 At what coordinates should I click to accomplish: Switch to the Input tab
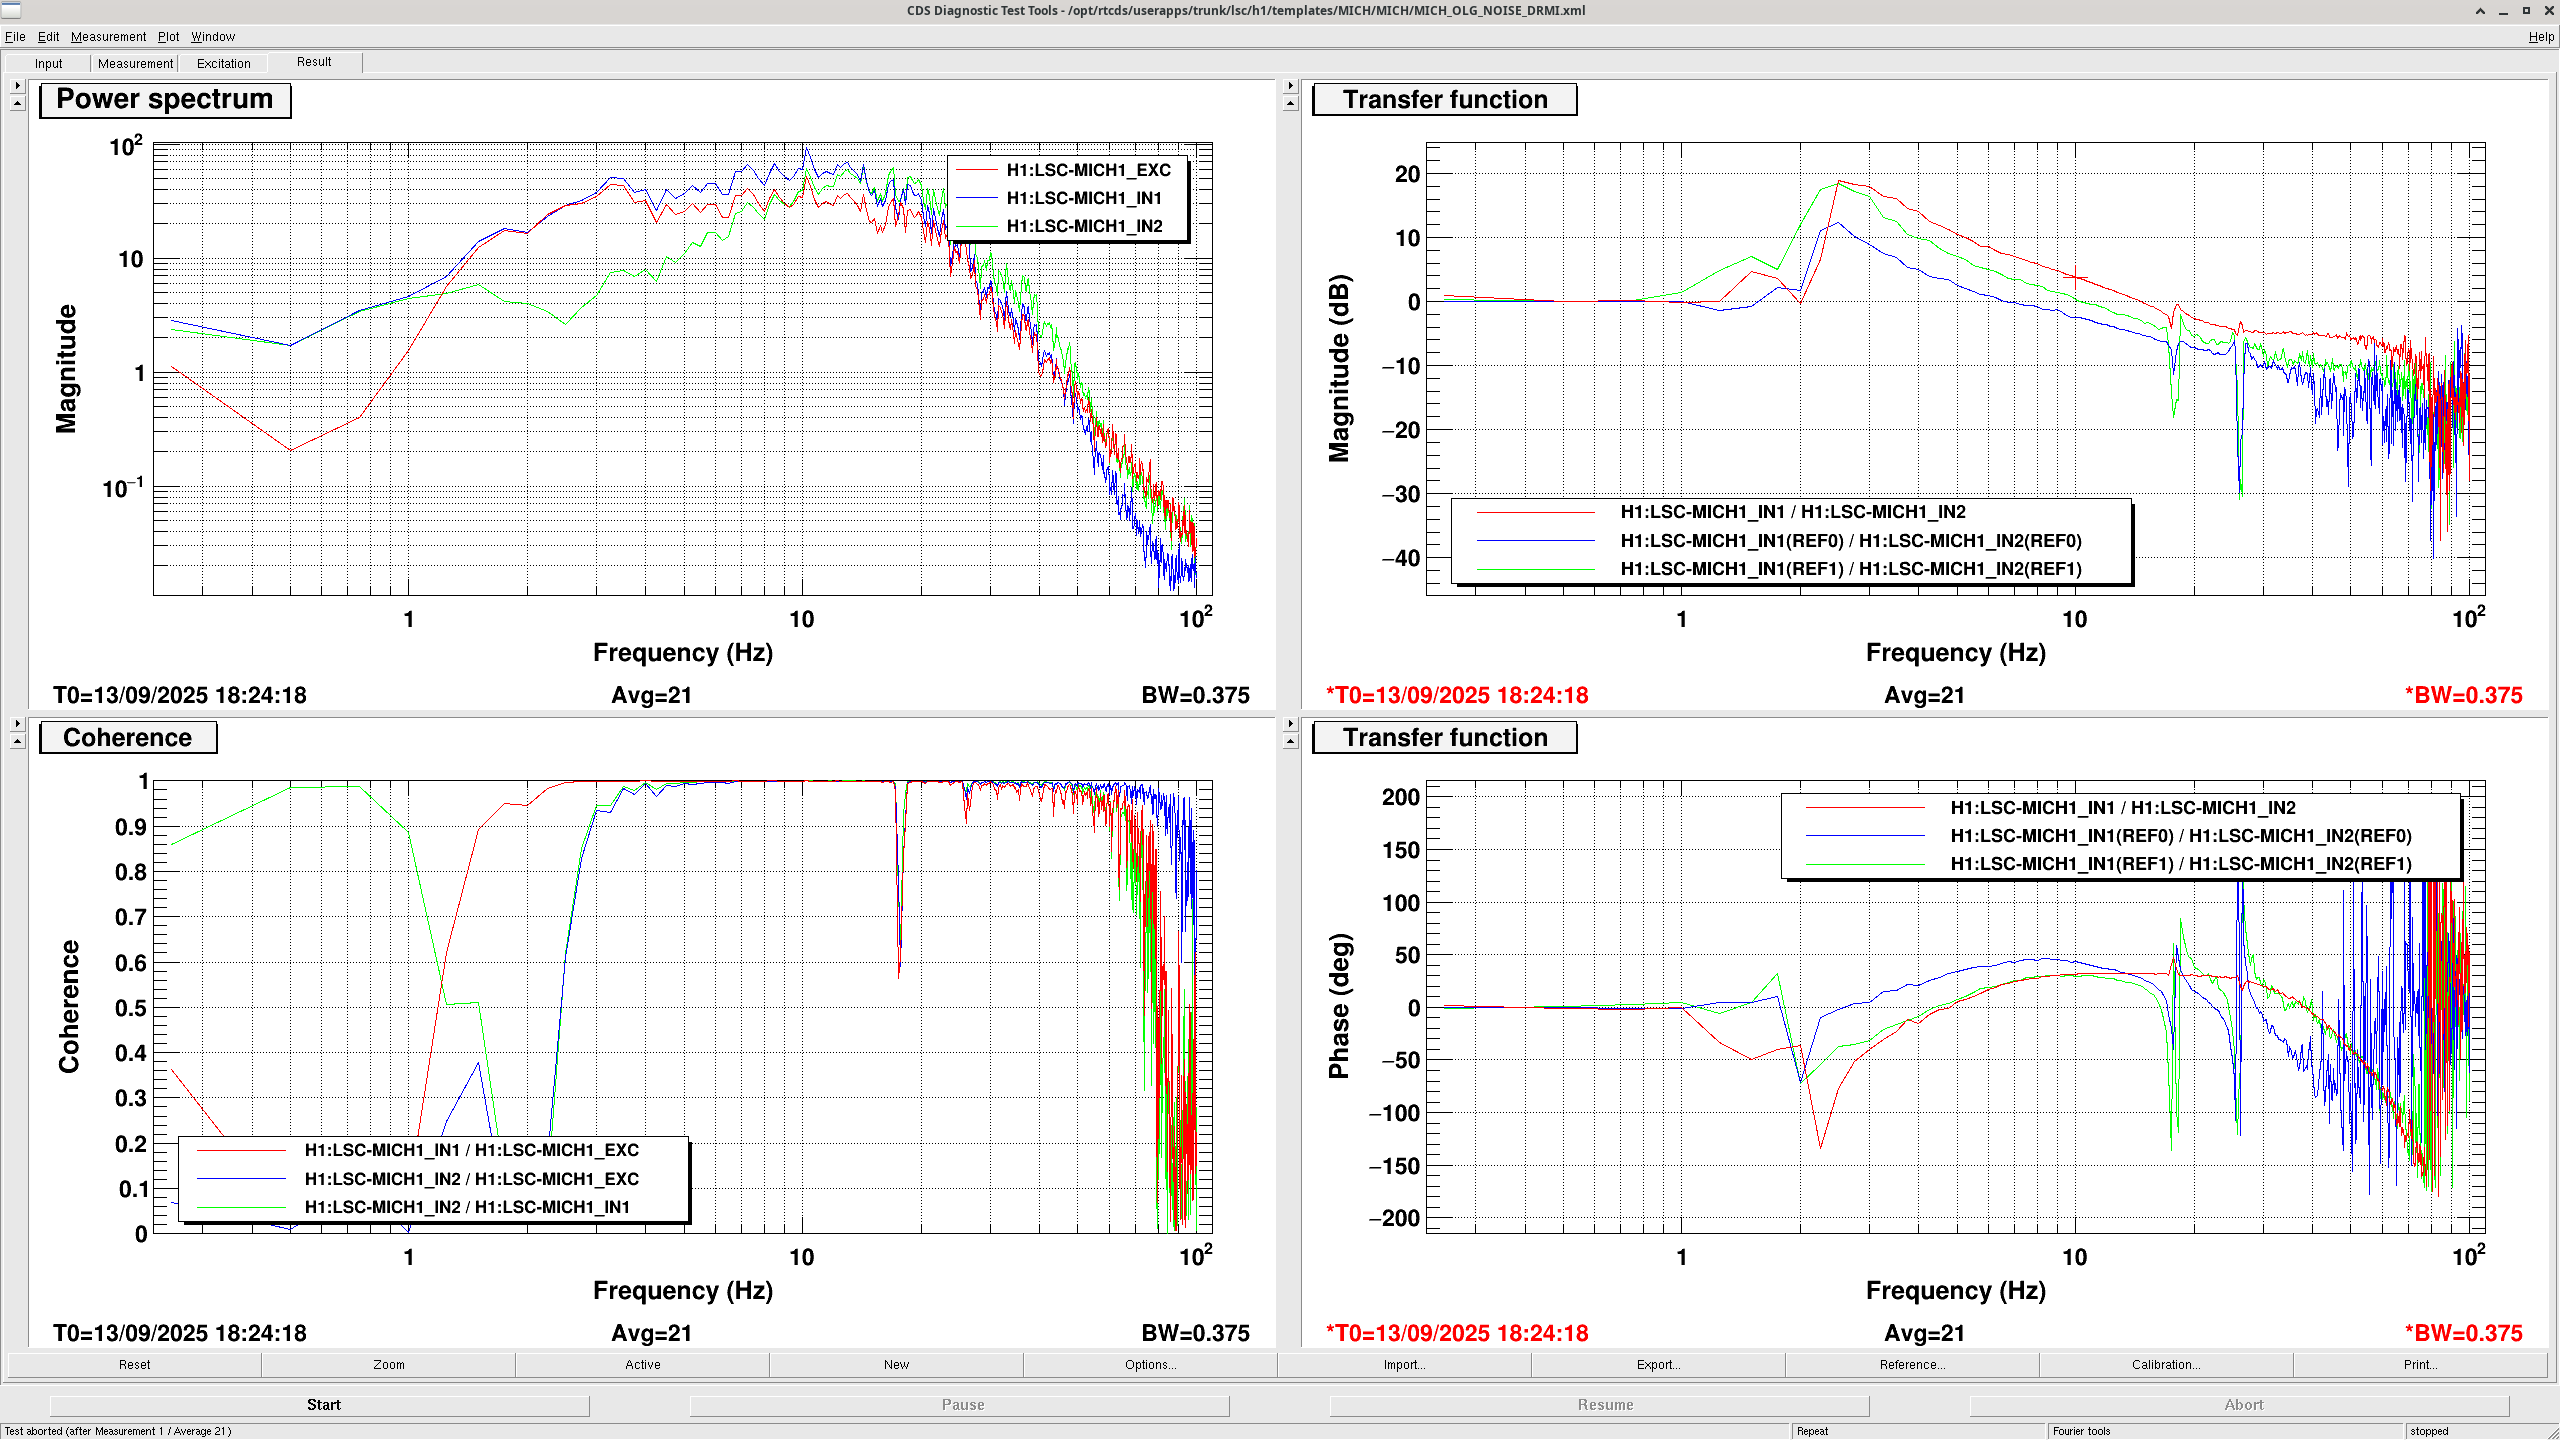coord(48,63)
